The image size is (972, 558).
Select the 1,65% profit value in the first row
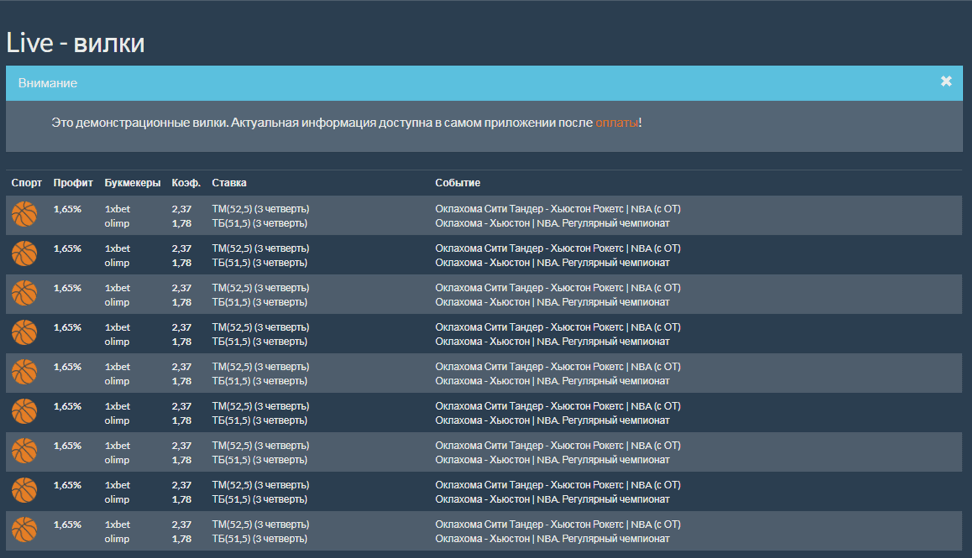(67, 209)
